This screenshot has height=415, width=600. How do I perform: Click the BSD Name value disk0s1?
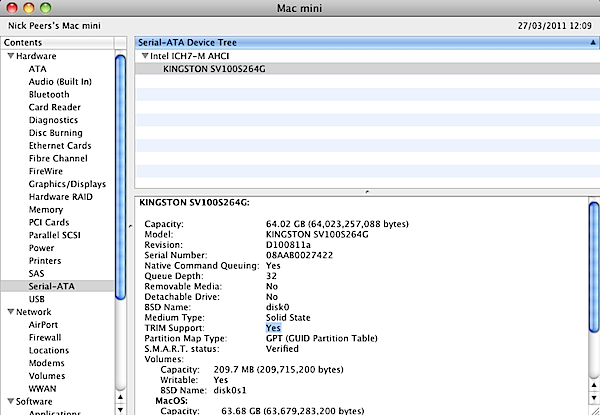(x=230, y=391)
